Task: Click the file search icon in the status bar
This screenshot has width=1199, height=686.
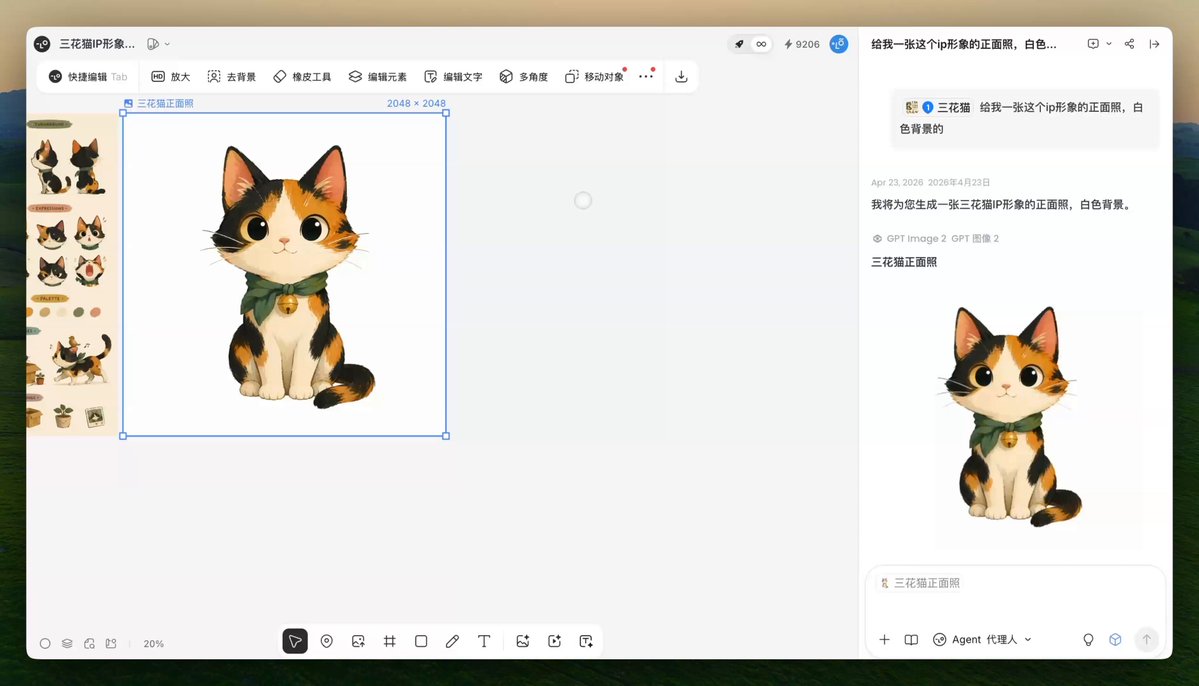Action: click(89, 643)
